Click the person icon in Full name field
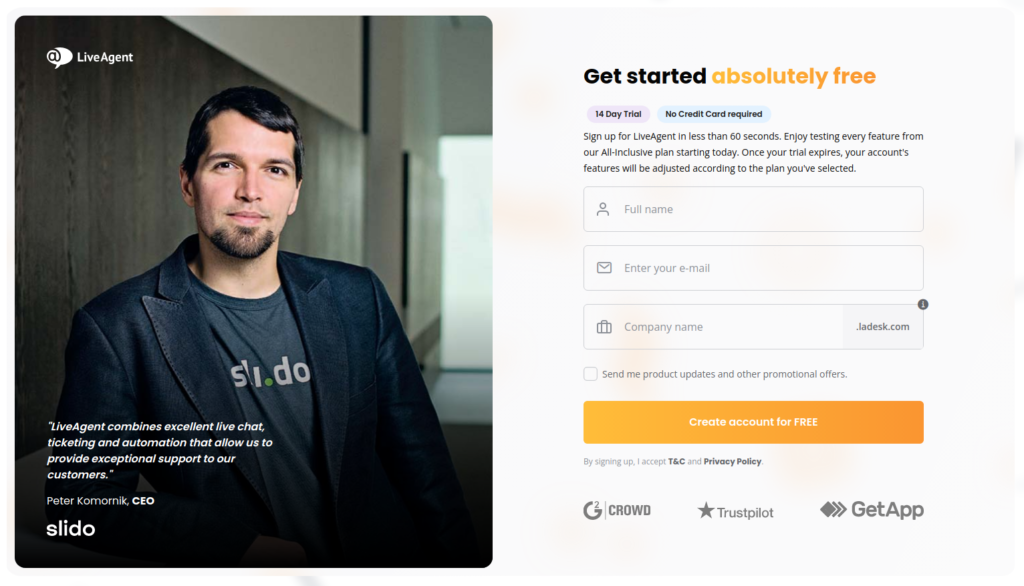The image size is (1024, 586). [601, 209]
